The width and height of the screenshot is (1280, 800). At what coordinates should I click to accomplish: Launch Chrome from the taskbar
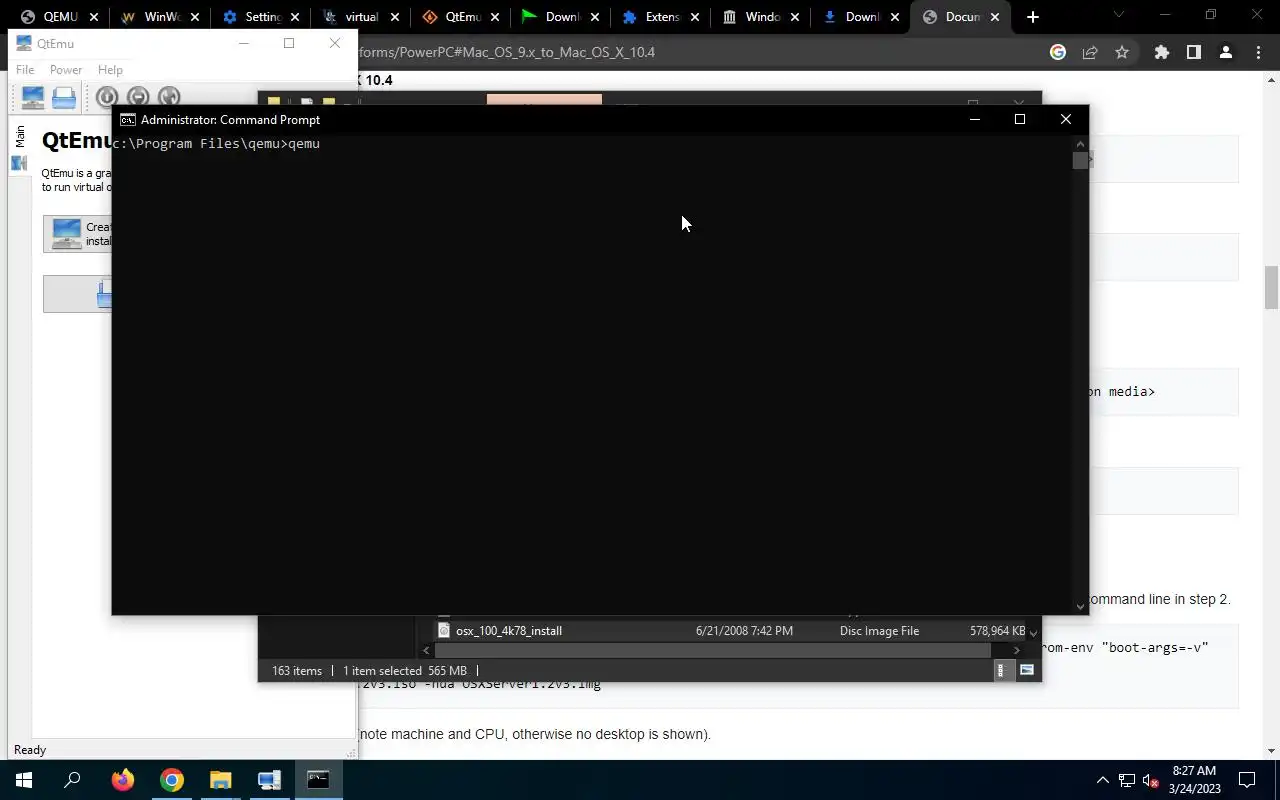tap(172, 780)
